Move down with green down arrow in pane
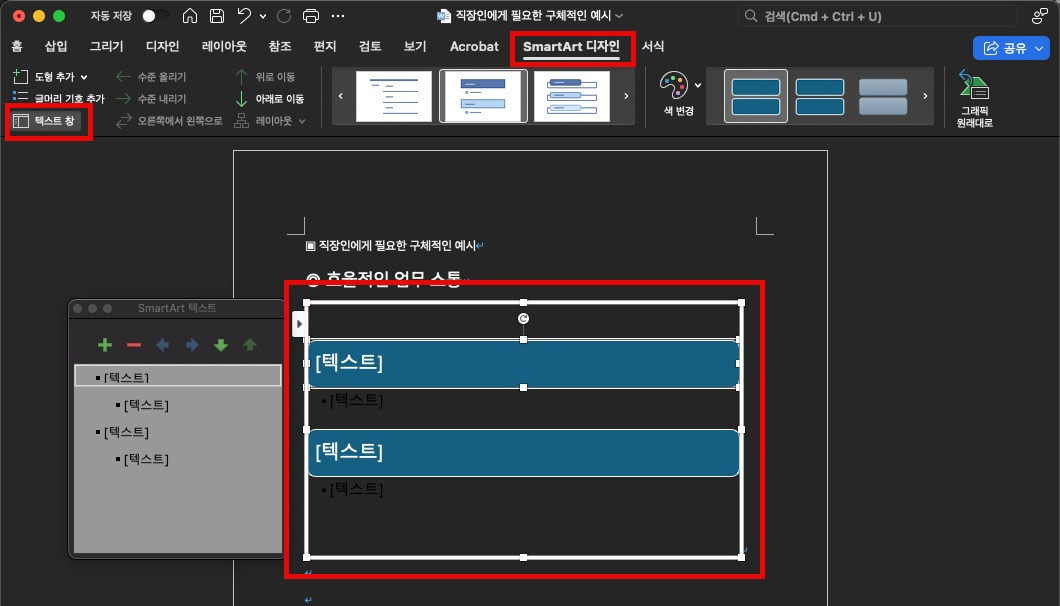This screenshot has height=606, width=1060. (x=221, y=345)
